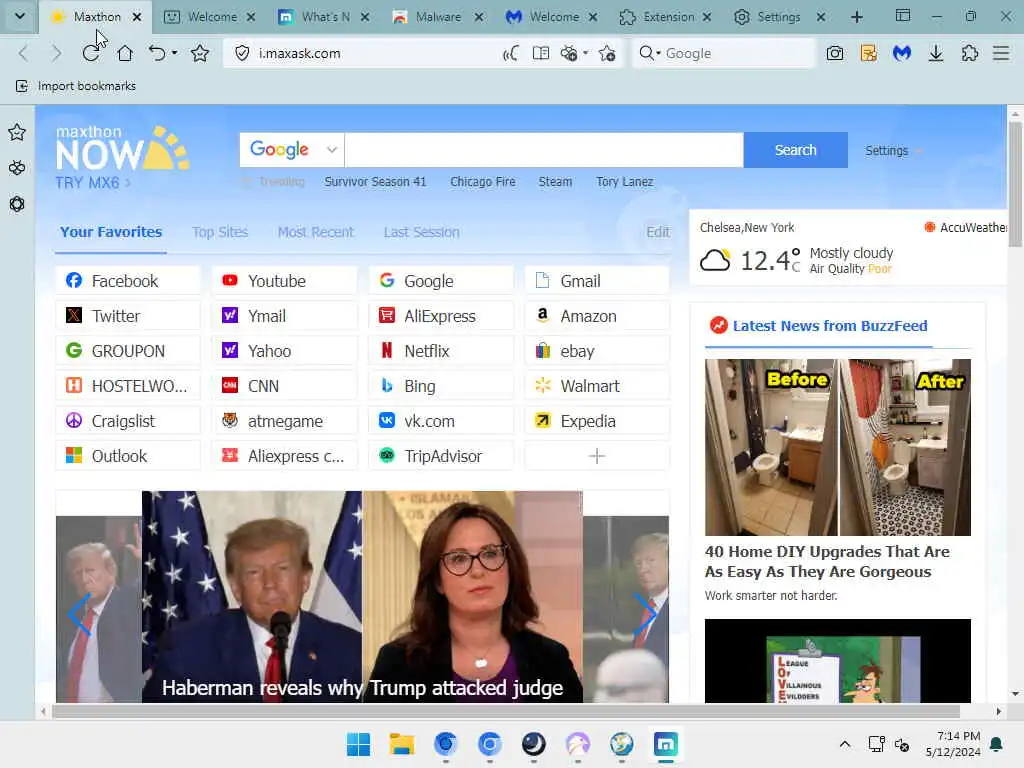Screen dimensions: 1024x768
Task: Open the TripAdvisor favorite tile
Action: click(441, 456)
